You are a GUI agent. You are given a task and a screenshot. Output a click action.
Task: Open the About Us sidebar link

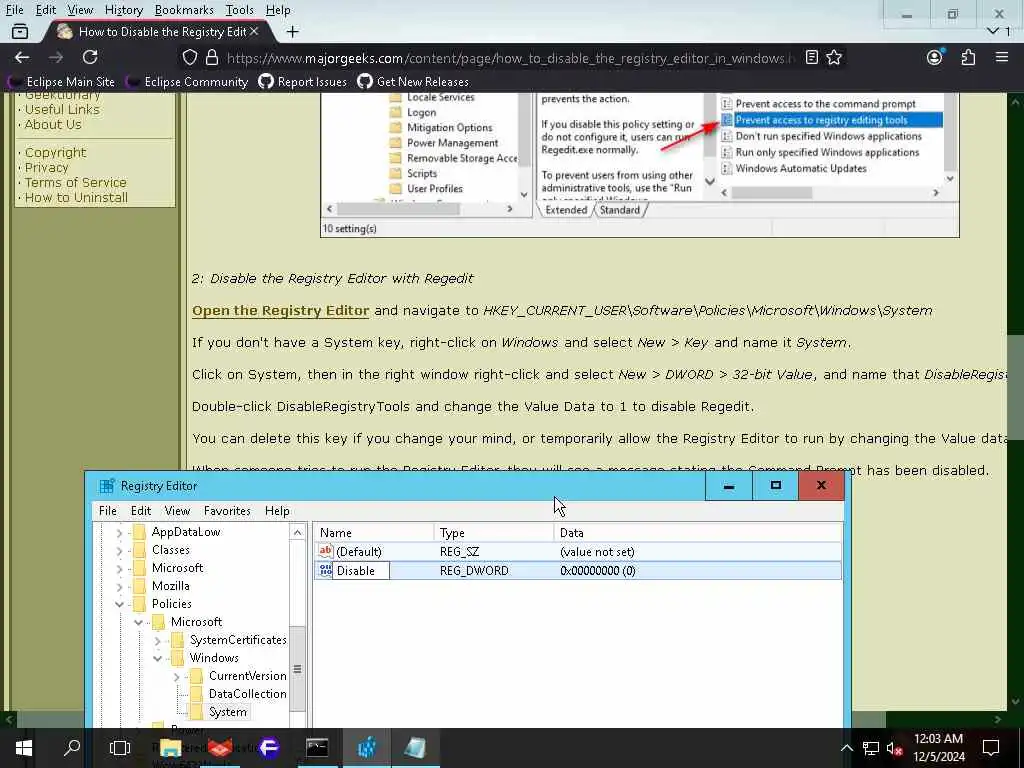[53, 125]
